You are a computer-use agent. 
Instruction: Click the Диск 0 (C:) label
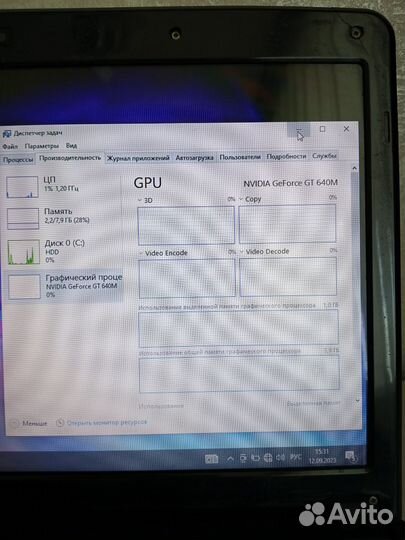64,243
